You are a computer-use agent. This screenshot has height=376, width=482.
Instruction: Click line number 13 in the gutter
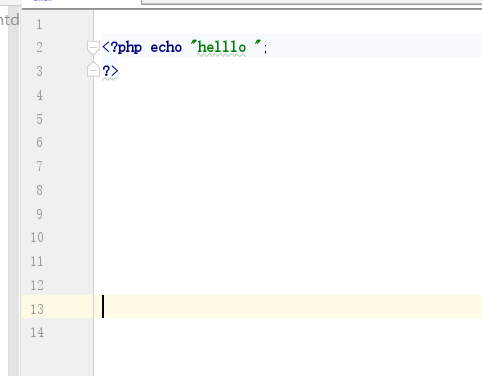[x=37, y=309]
